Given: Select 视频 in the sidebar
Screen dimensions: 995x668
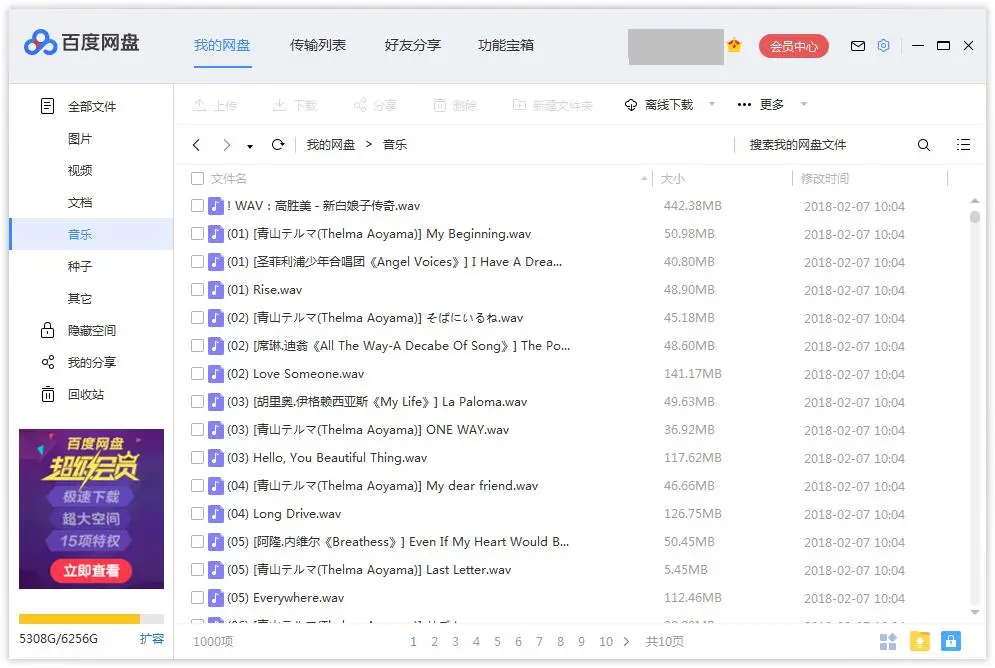Looking at the screenshot, I should (80, 170).
